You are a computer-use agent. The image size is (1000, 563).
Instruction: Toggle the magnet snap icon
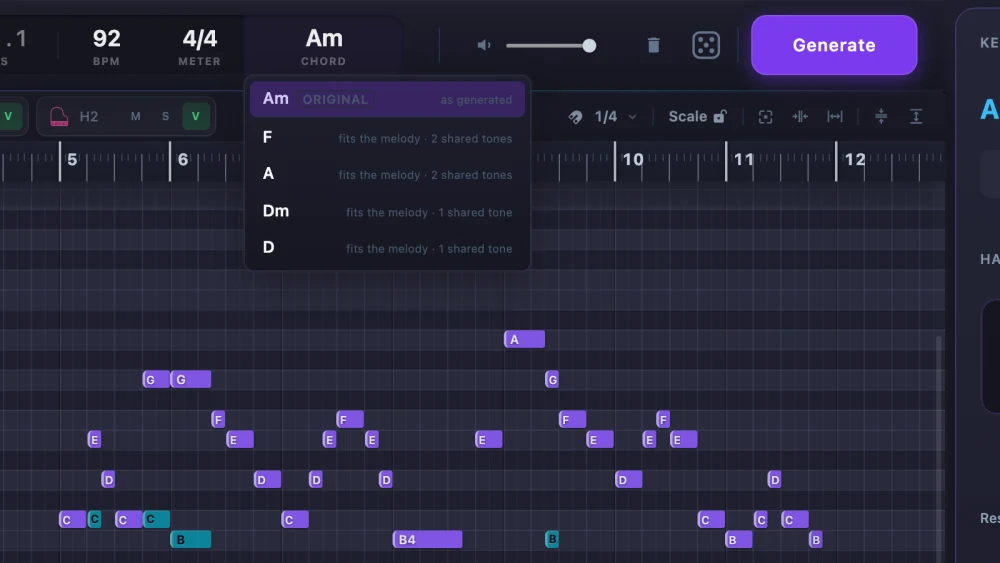click(x=575, y=117)
